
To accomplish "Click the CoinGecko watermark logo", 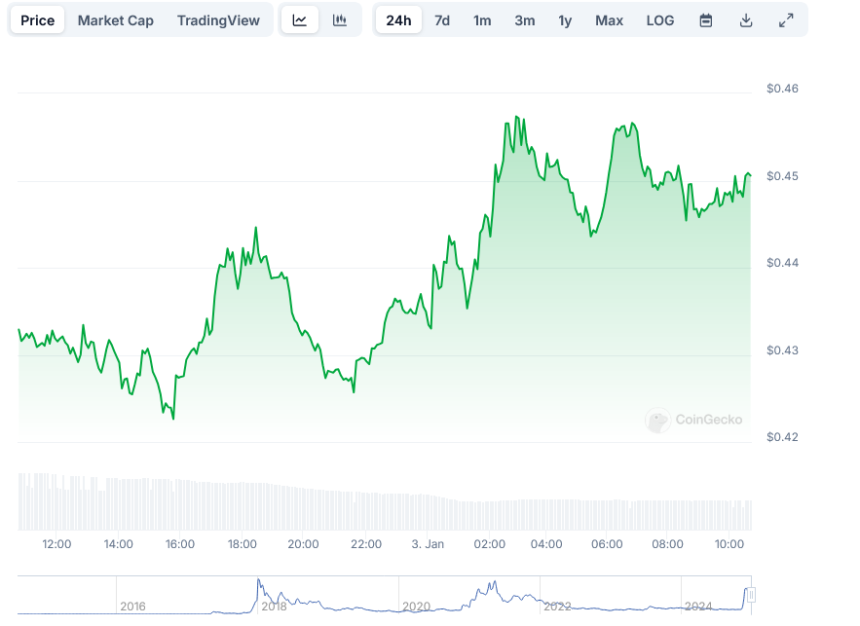I will click(695, 421).
